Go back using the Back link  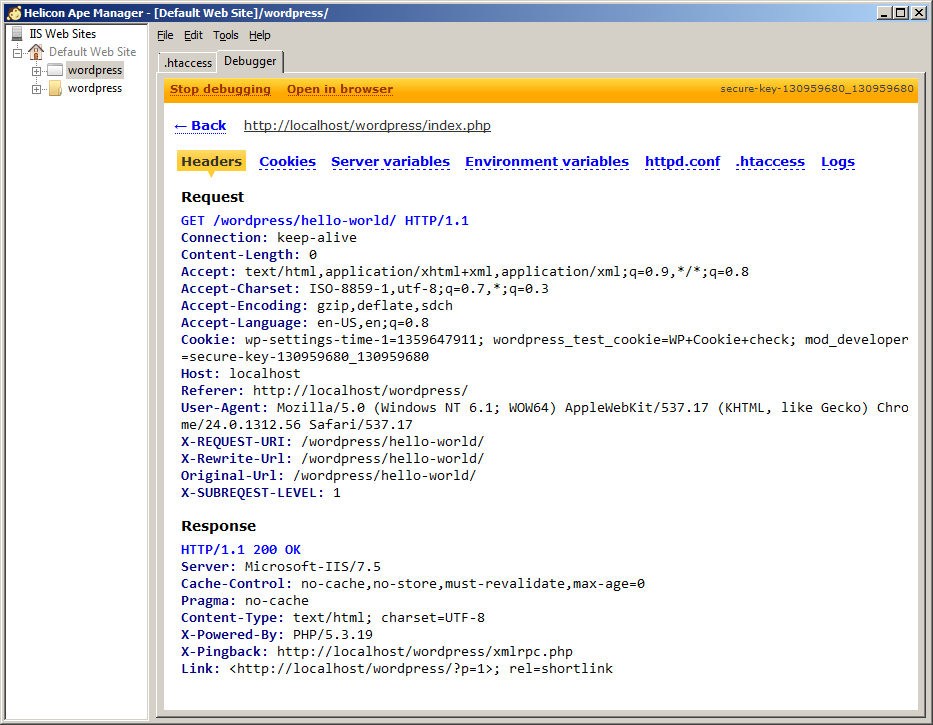coord(200,126)
